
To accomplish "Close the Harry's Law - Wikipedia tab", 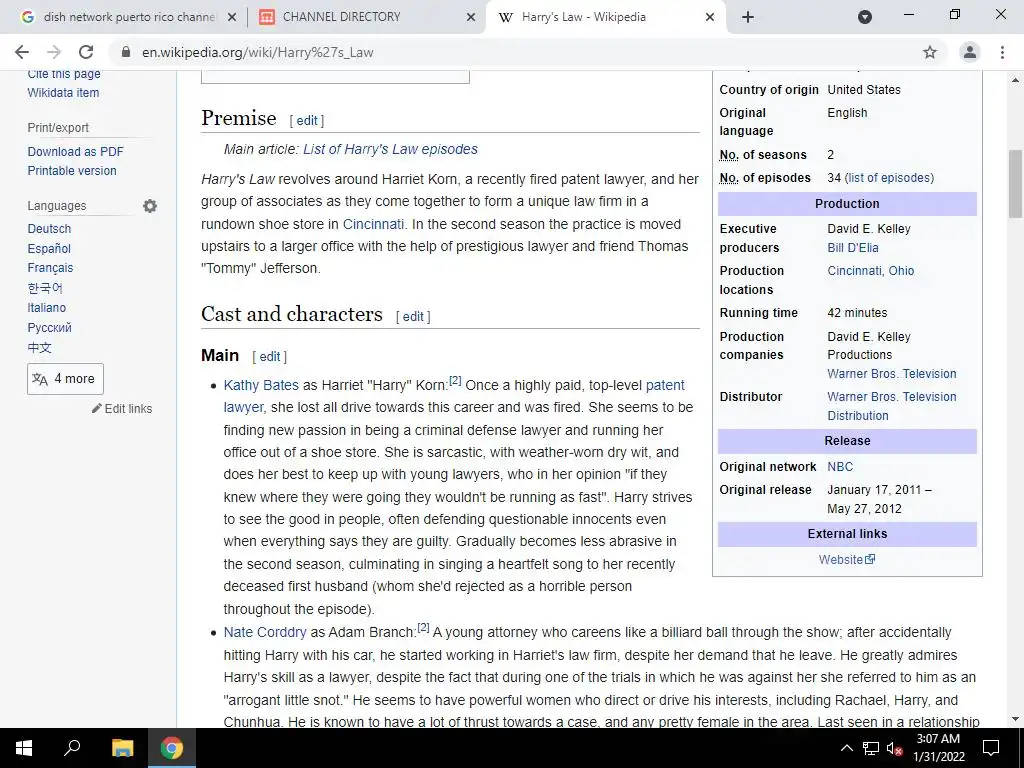I will point(710,18).
